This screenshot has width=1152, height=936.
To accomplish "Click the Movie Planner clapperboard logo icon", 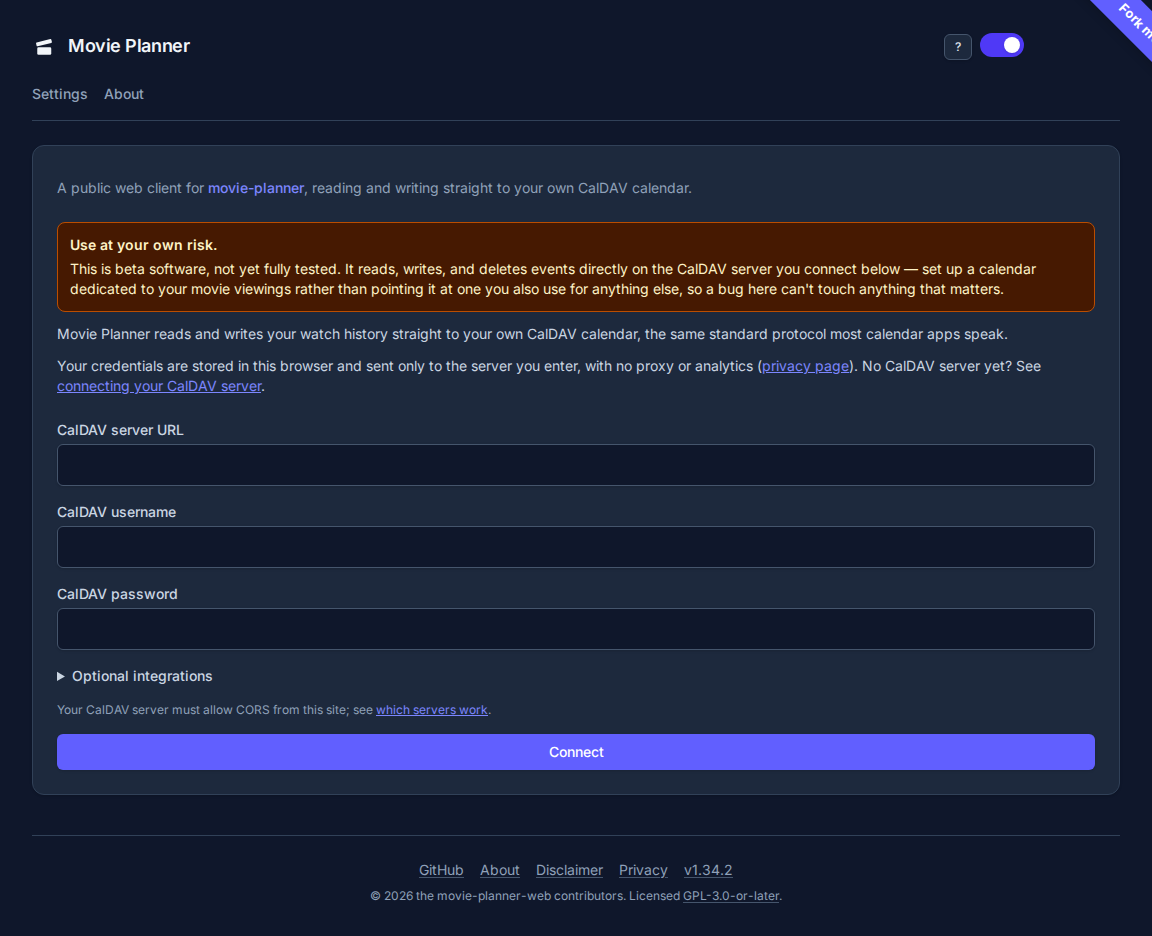I will click(44, 47).
